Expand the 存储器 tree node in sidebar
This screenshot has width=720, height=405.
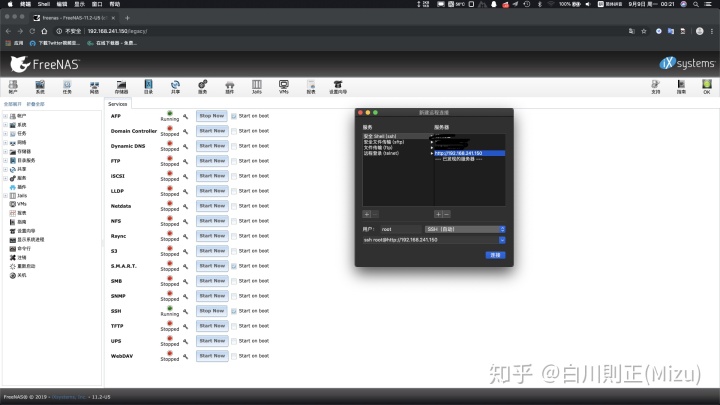(6, 152)
